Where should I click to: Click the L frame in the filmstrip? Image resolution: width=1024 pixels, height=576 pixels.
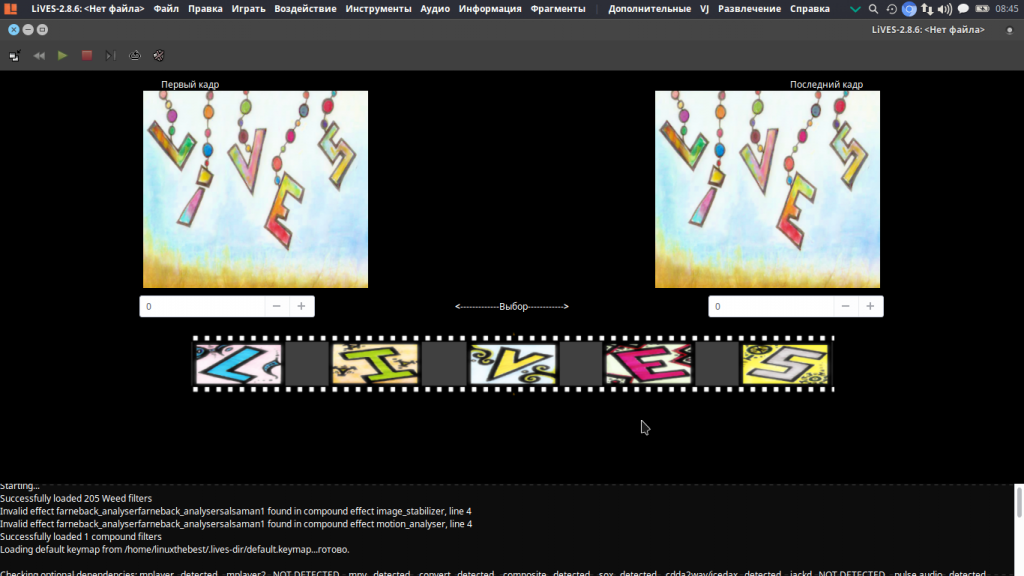238,364
